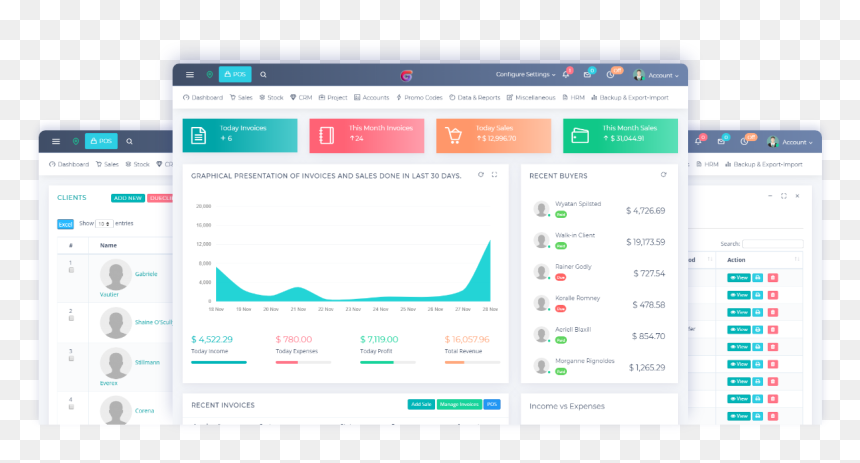Click the Today Expenses progress bar
Screen dimensions: 860x463
(x=303, y=363)
